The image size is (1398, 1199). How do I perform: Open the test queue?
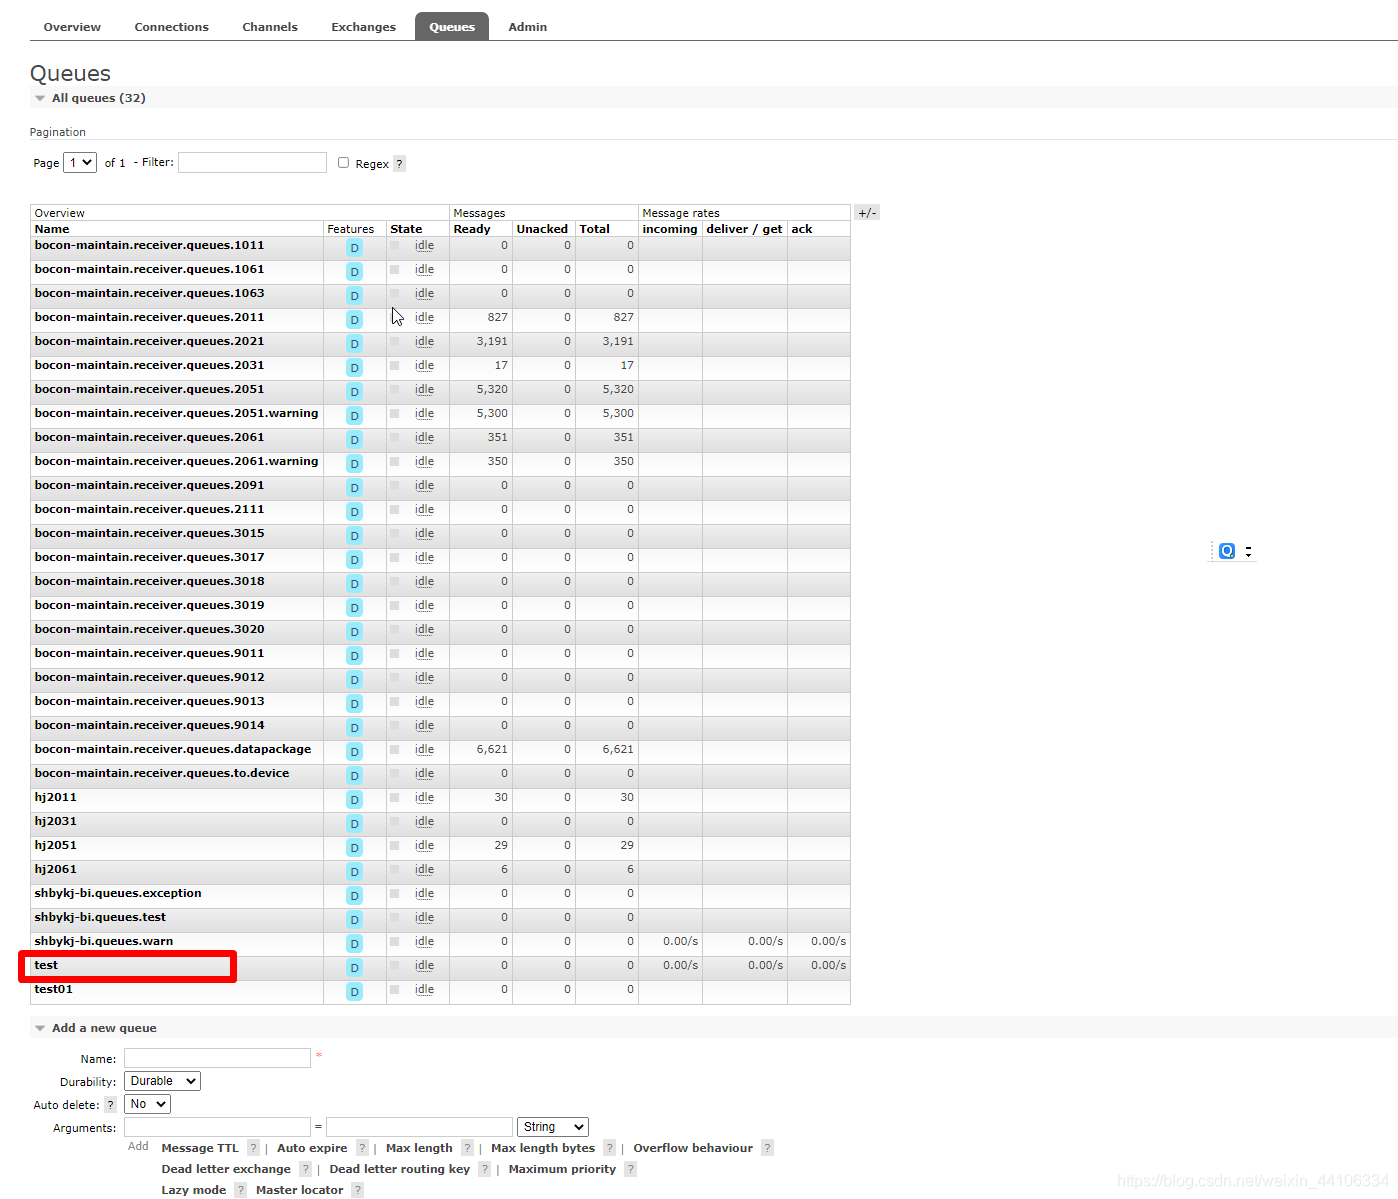click(x=46, y=965)
